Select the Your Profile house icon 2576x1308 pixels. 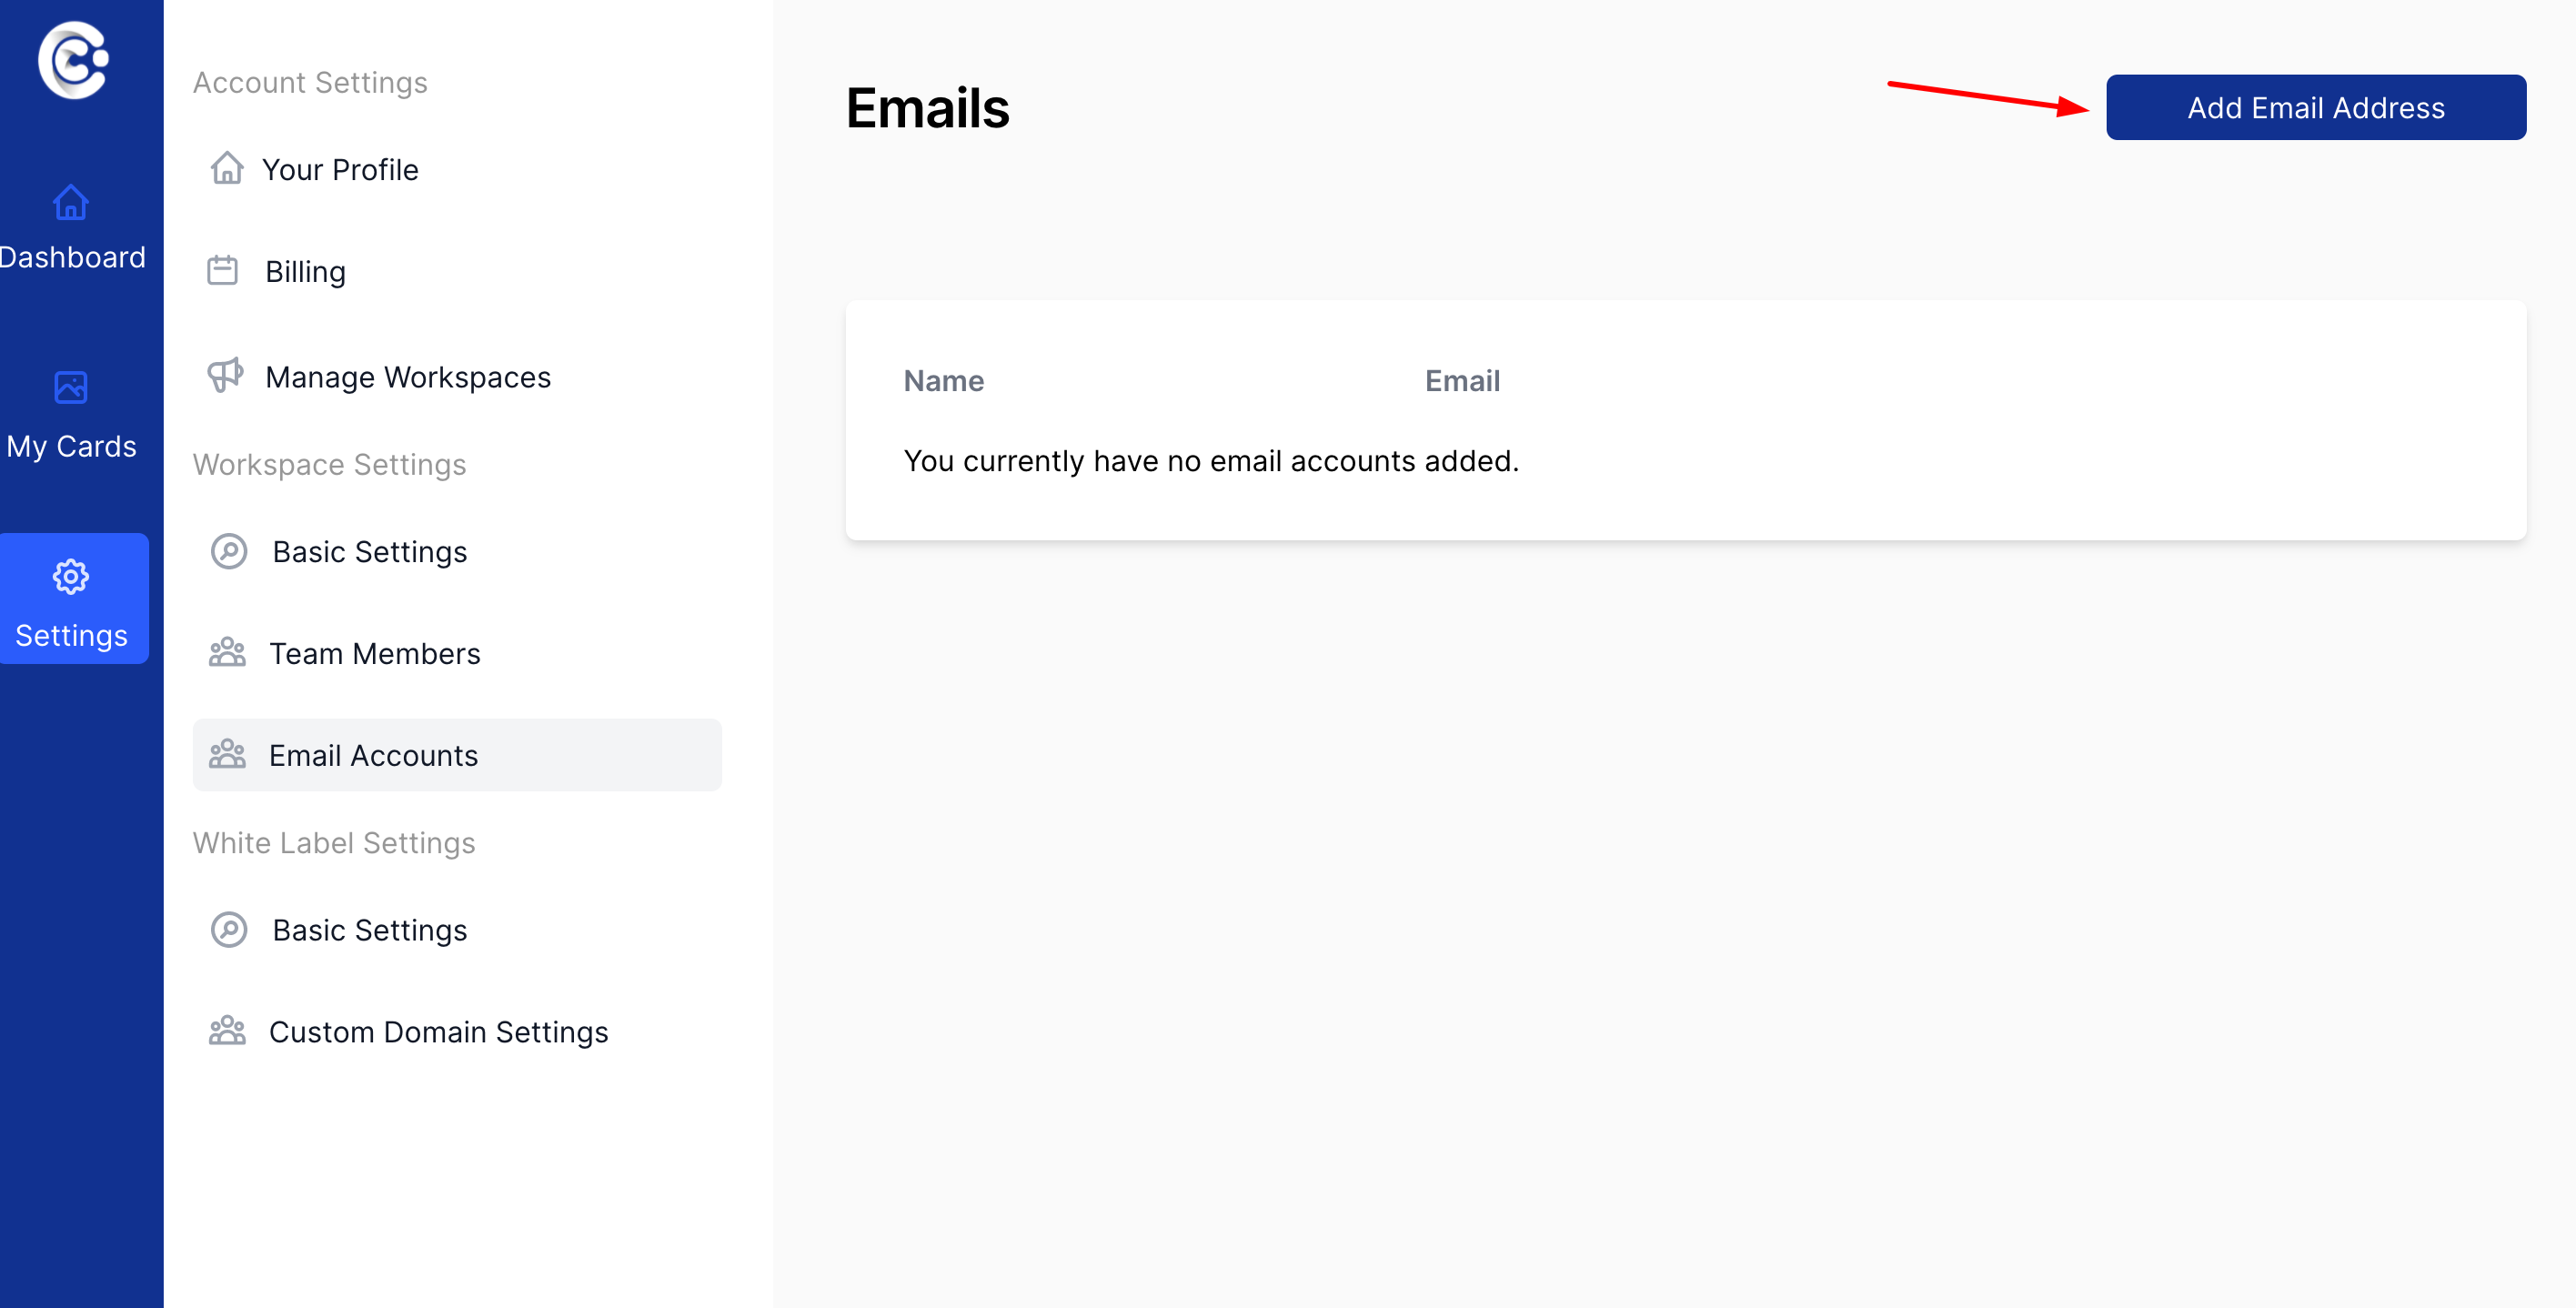tap(228, 168)
